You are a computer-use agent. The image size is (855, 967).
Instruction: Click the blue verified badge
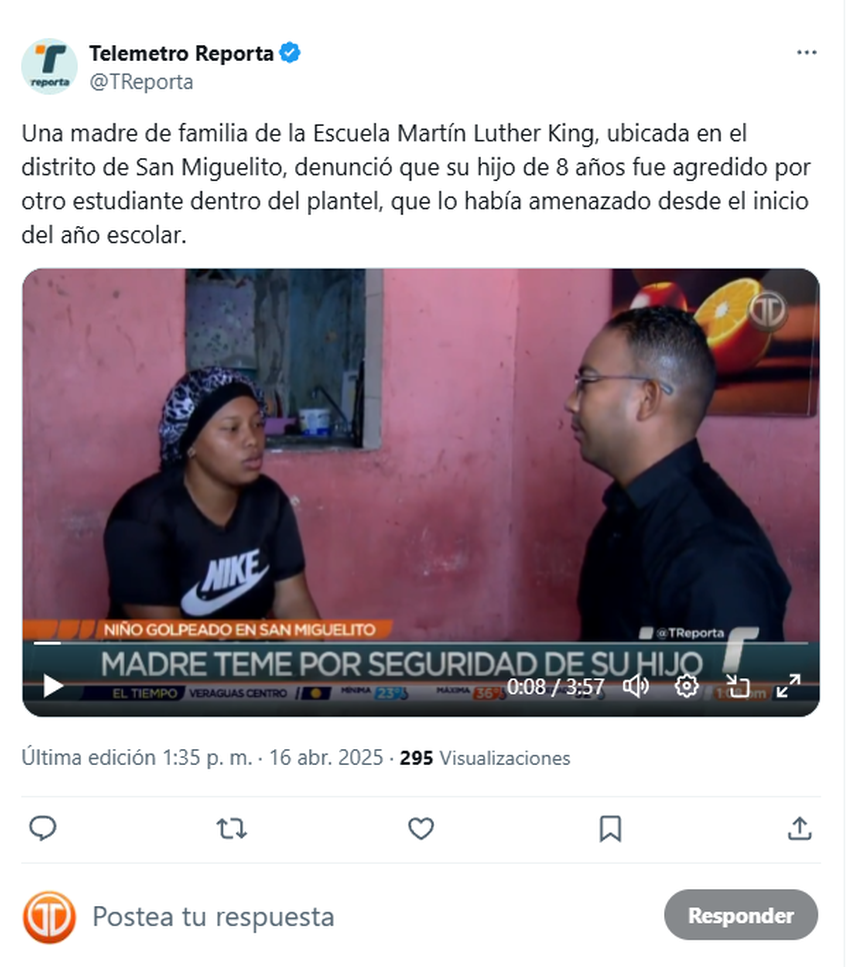290,53
